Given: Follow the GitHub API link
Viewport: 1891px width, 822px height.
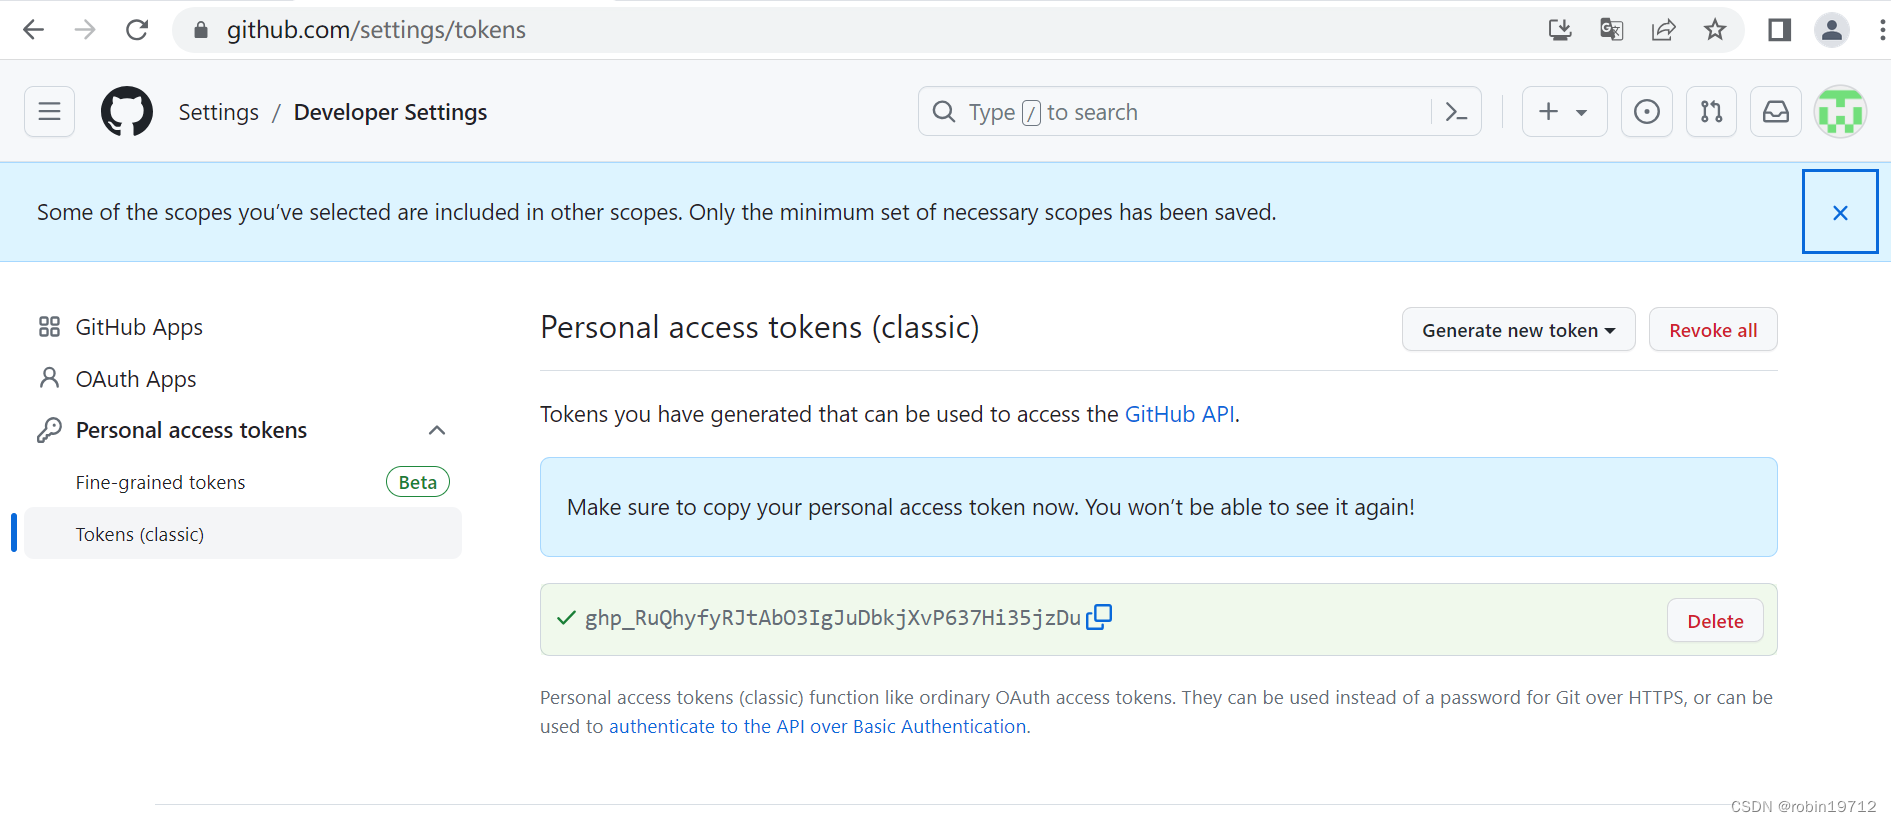Looking at the screenshot, I should click(1180, 414).
